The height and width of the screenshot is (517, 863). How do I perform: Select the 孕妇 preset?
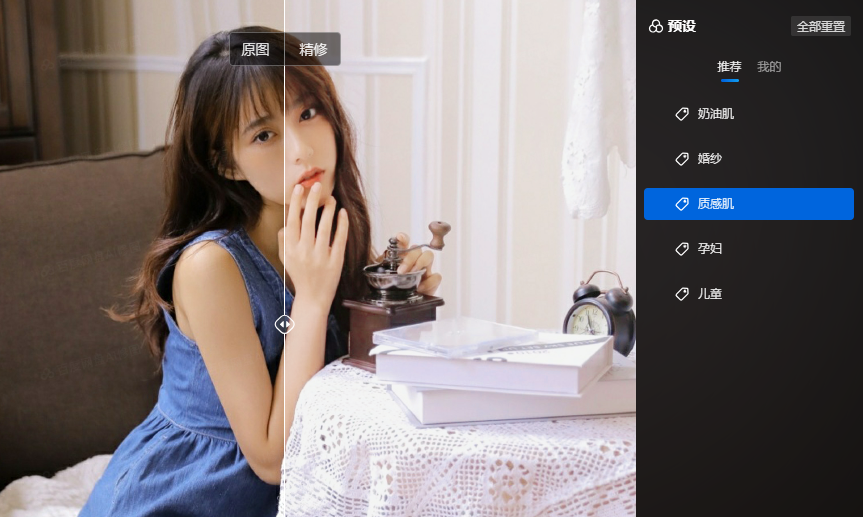tap(749, 249)
